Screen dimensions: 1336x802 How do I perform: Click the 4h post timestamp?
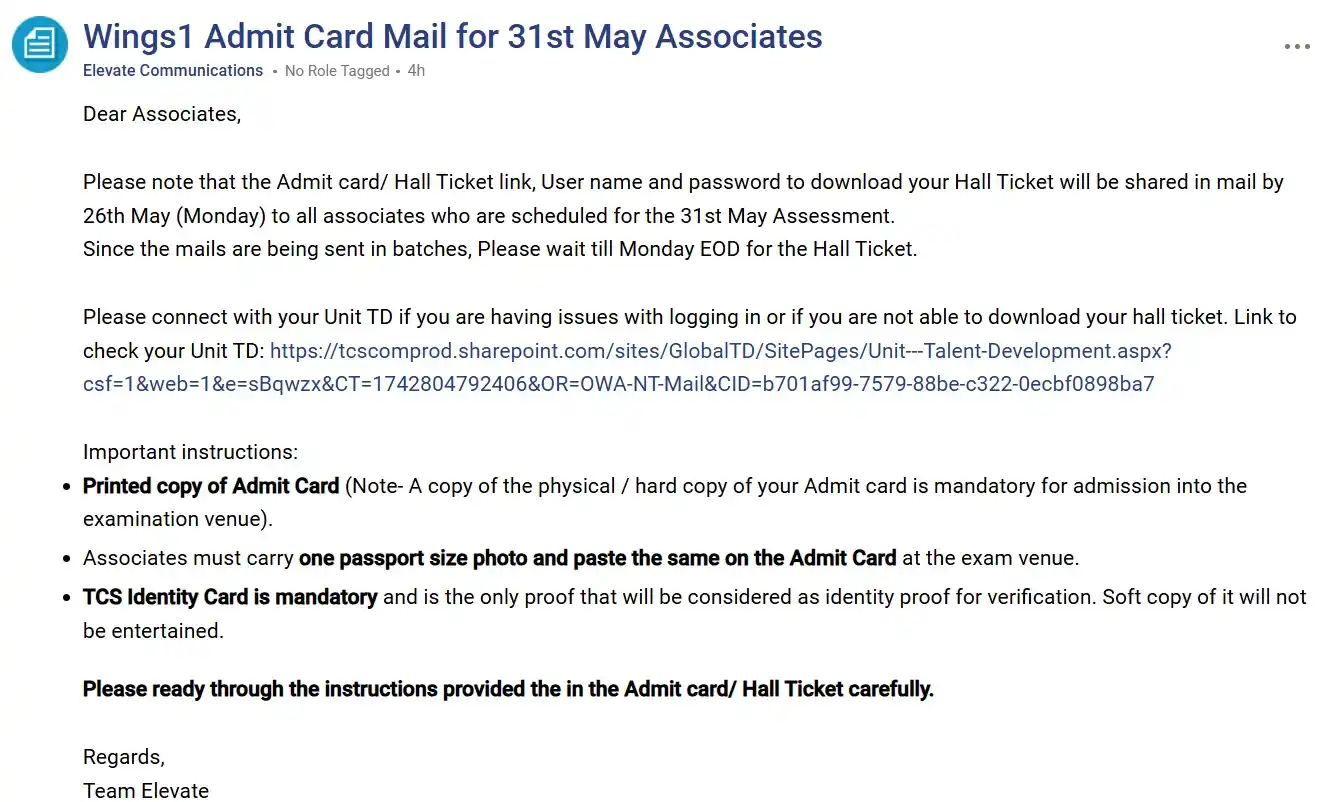point(416,71)
